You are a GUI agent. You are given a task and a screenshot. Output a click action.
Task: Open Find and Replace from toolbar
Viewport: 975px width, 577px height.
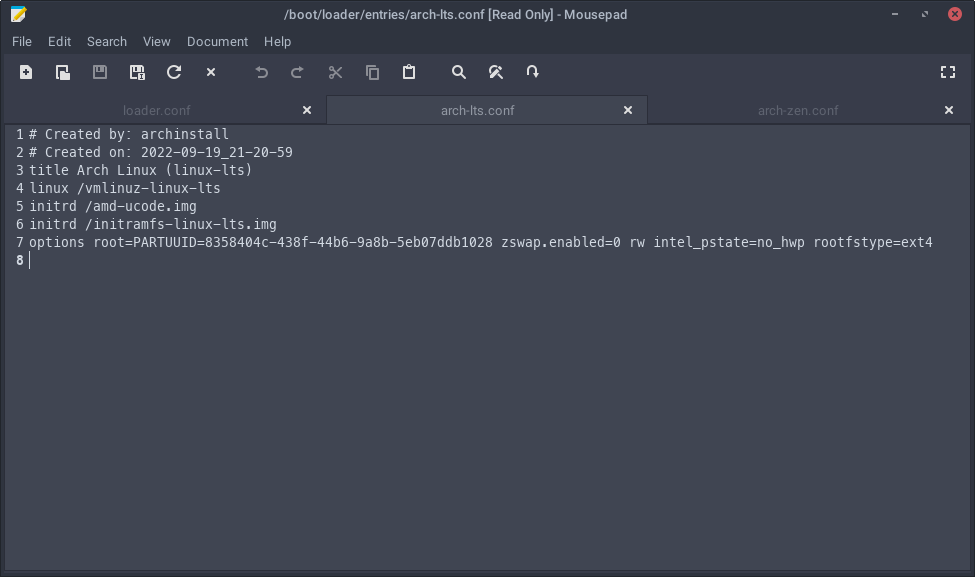coord(496,72)
